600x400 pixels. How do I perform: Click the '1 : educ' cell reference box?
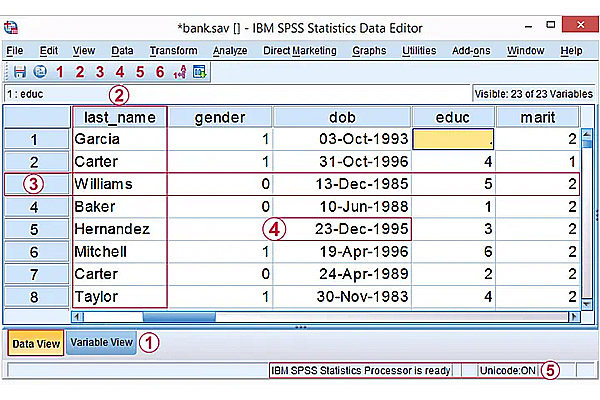coord(57,94)
